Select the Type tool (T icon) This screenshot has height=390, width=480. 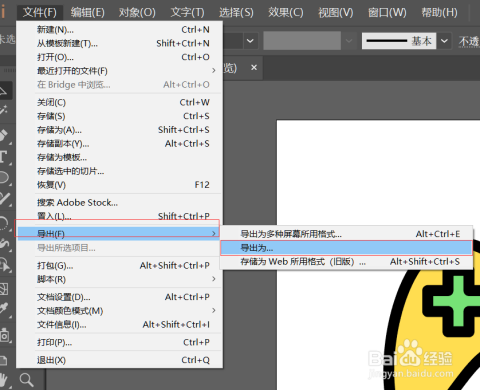(3, 156)
